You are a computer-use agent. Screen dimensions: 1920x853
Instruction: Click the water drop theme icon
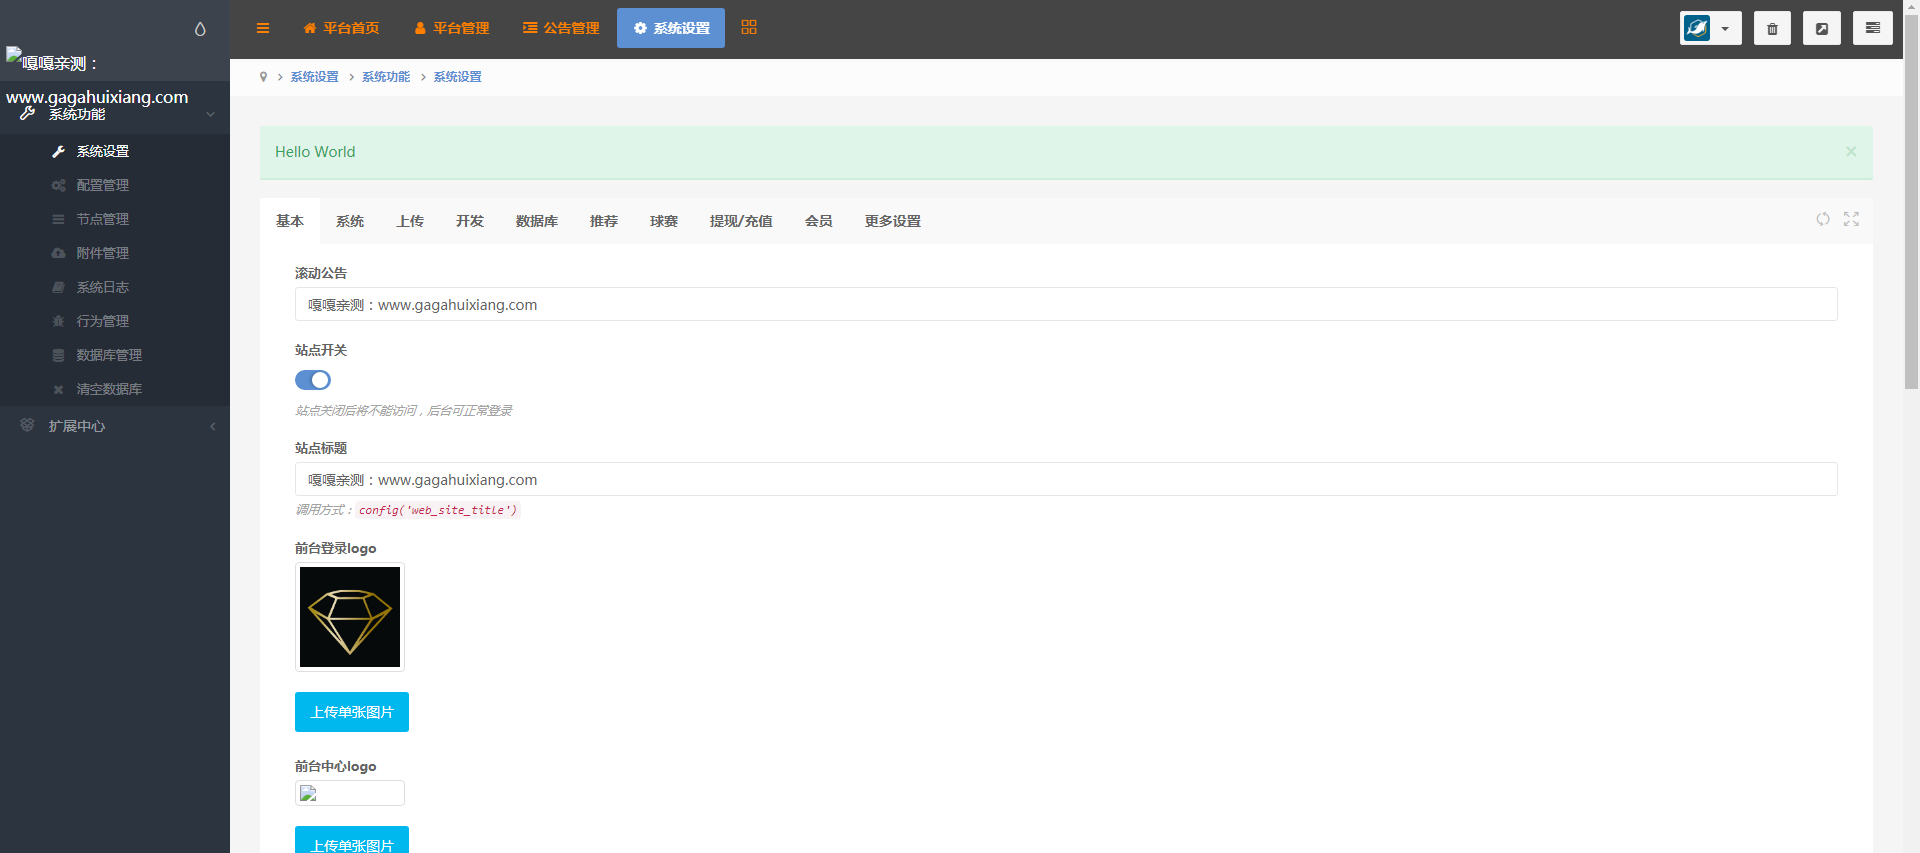point(200,29)
